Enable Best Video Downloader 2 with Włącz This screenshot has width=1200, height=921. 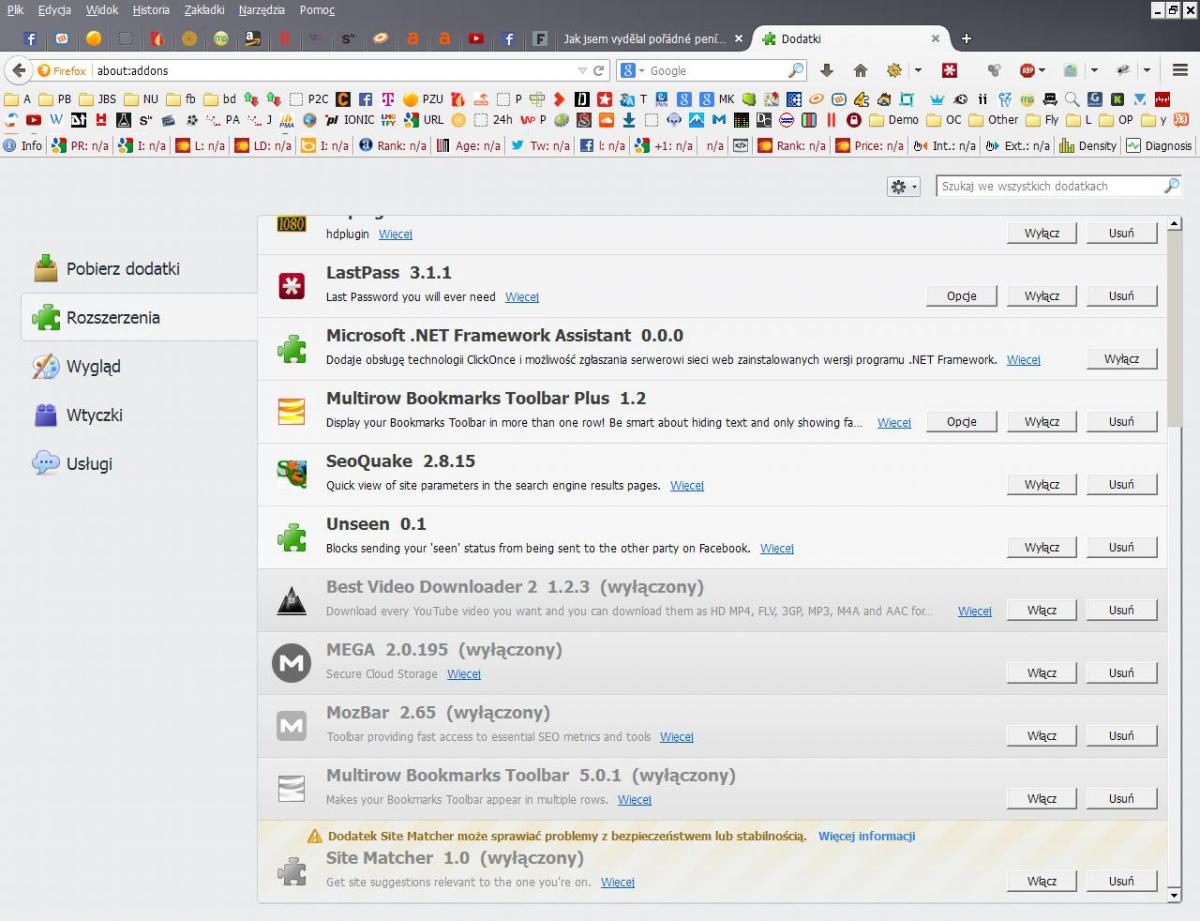[x=1042, y=610]
